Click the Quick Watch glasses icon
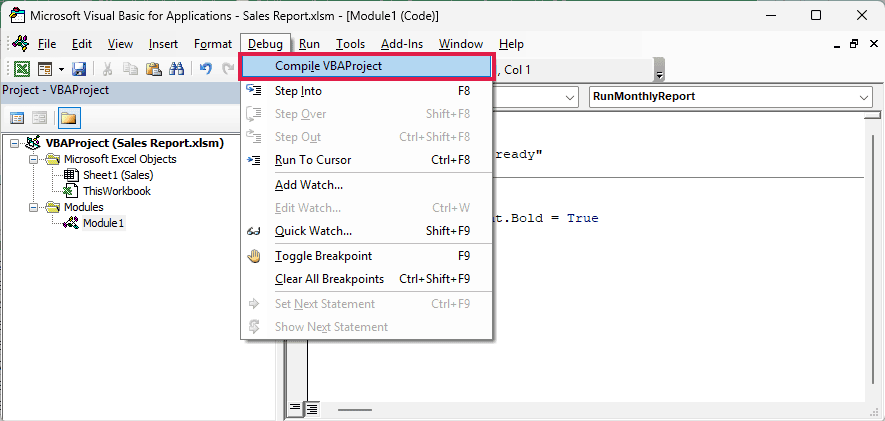885x421 pixels. coord(254,231)
